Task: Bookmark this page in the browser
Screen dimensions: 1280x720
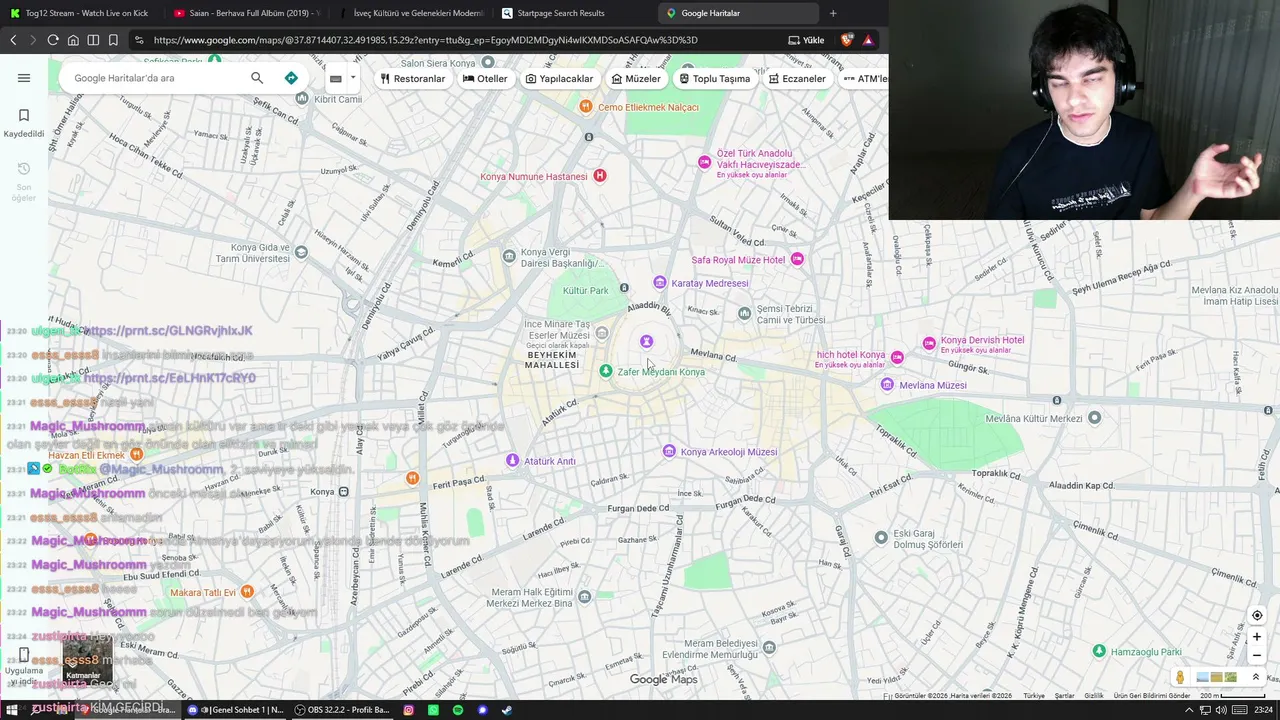Action: pyautogui.click(x=113, y=40)
